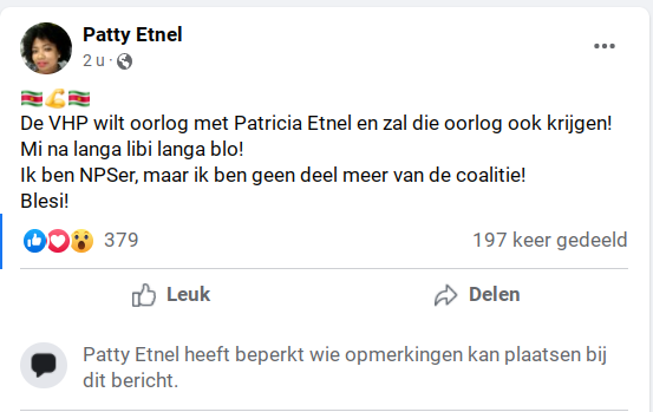Screen dimensions: 653x412
Task: Click the 'Blesi!' line in the post
Action: pyautogui.click(x=46, y=200)
